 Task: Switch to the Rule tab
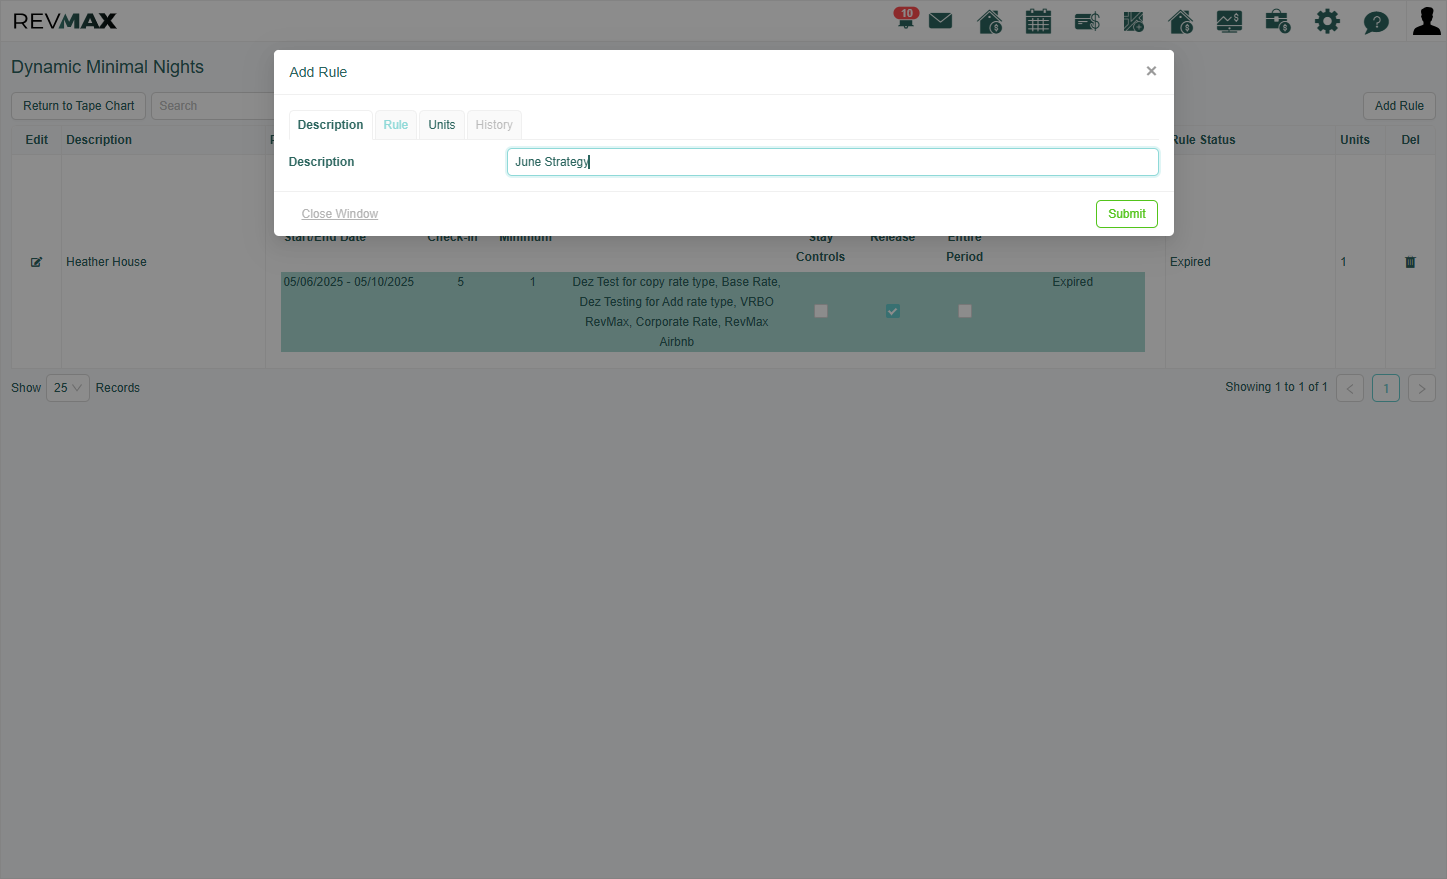point(396,125)
